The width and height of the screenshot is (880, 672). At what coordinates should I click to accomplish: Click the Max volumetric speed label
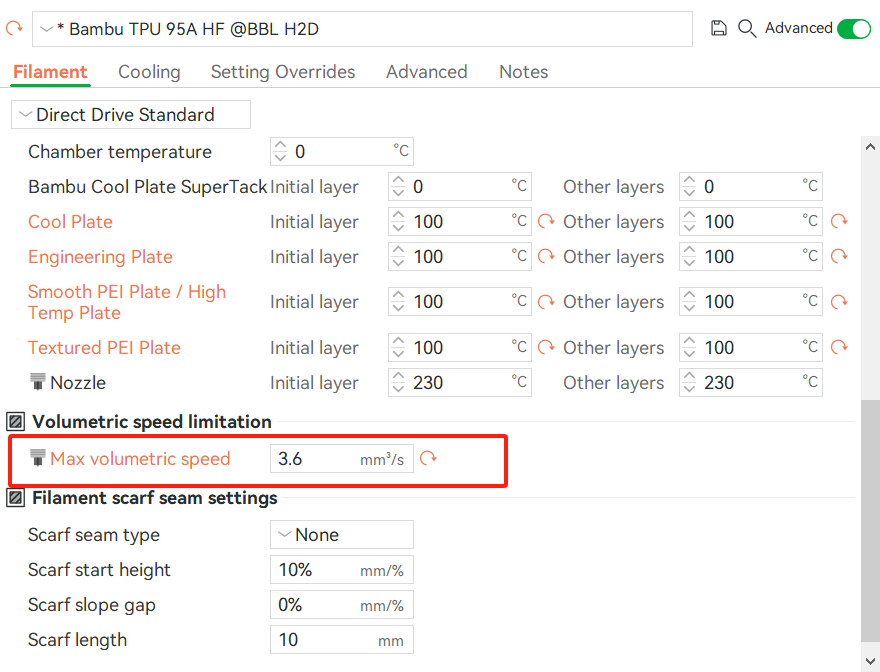pyautogui.click(x=140, y=459)
